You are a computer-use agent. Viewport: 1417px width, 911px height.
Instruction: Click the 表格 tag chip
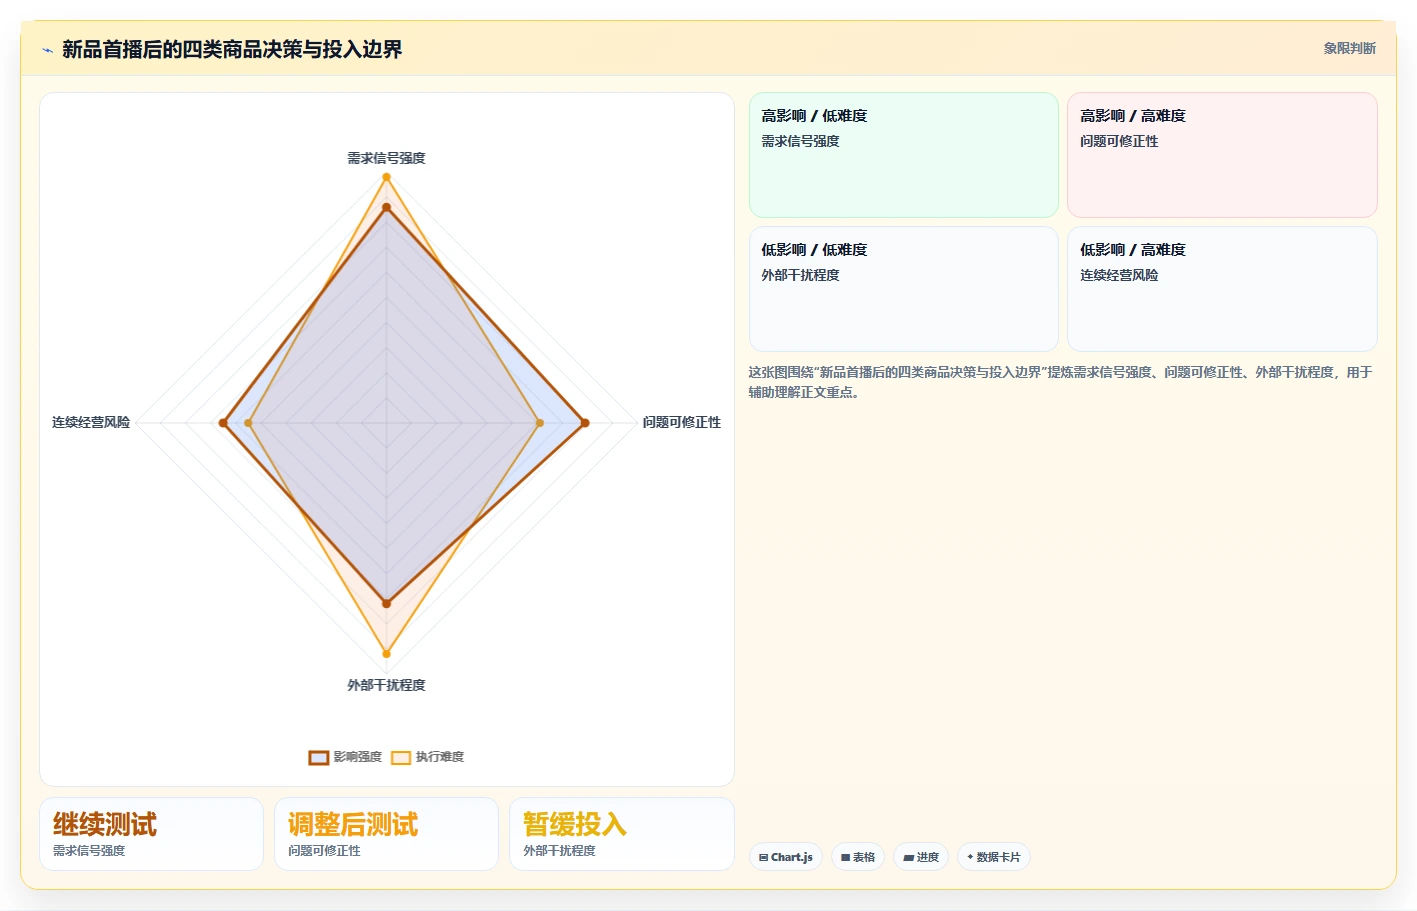(x=858, y=857)
